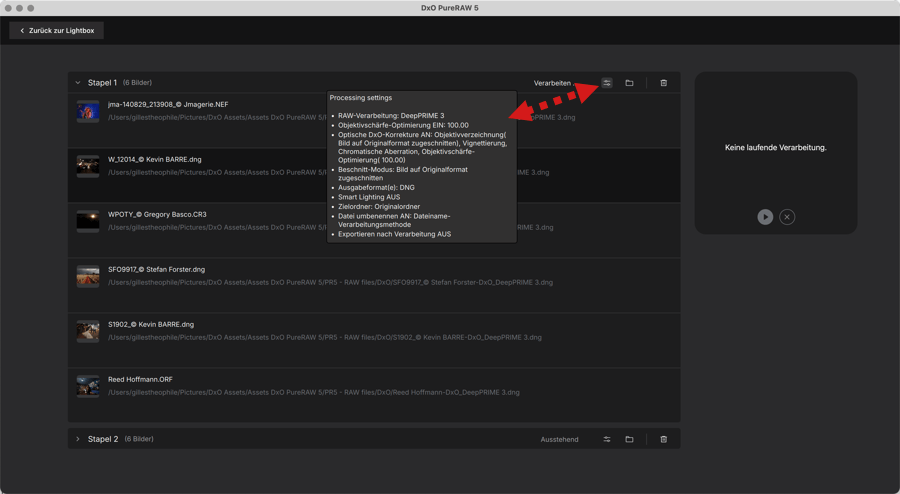The width and height of the screenshot is (900, 494).
Task: Collapse the Stapel 1 batch
Action: [77, 83]
